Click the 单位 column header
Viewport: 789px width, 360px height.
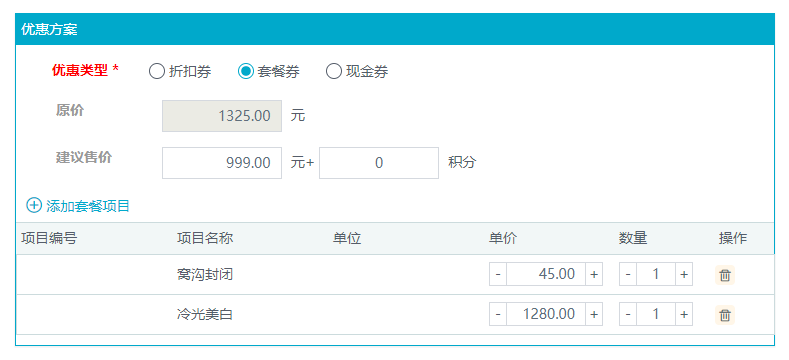click(x=347, y=238)
